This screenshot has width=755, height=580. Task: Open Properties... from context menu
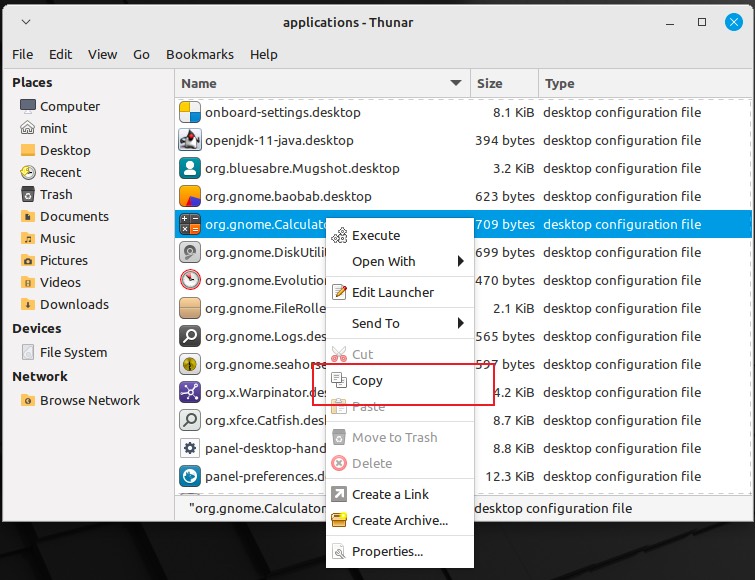pyautogui.click(x=400, y=551)
